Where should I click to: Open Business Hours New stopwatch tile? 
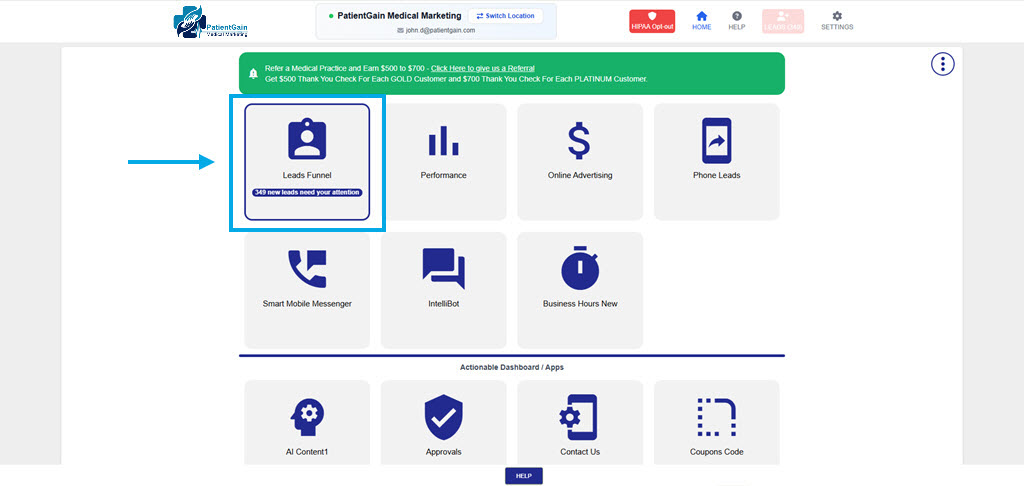[580, 290]
